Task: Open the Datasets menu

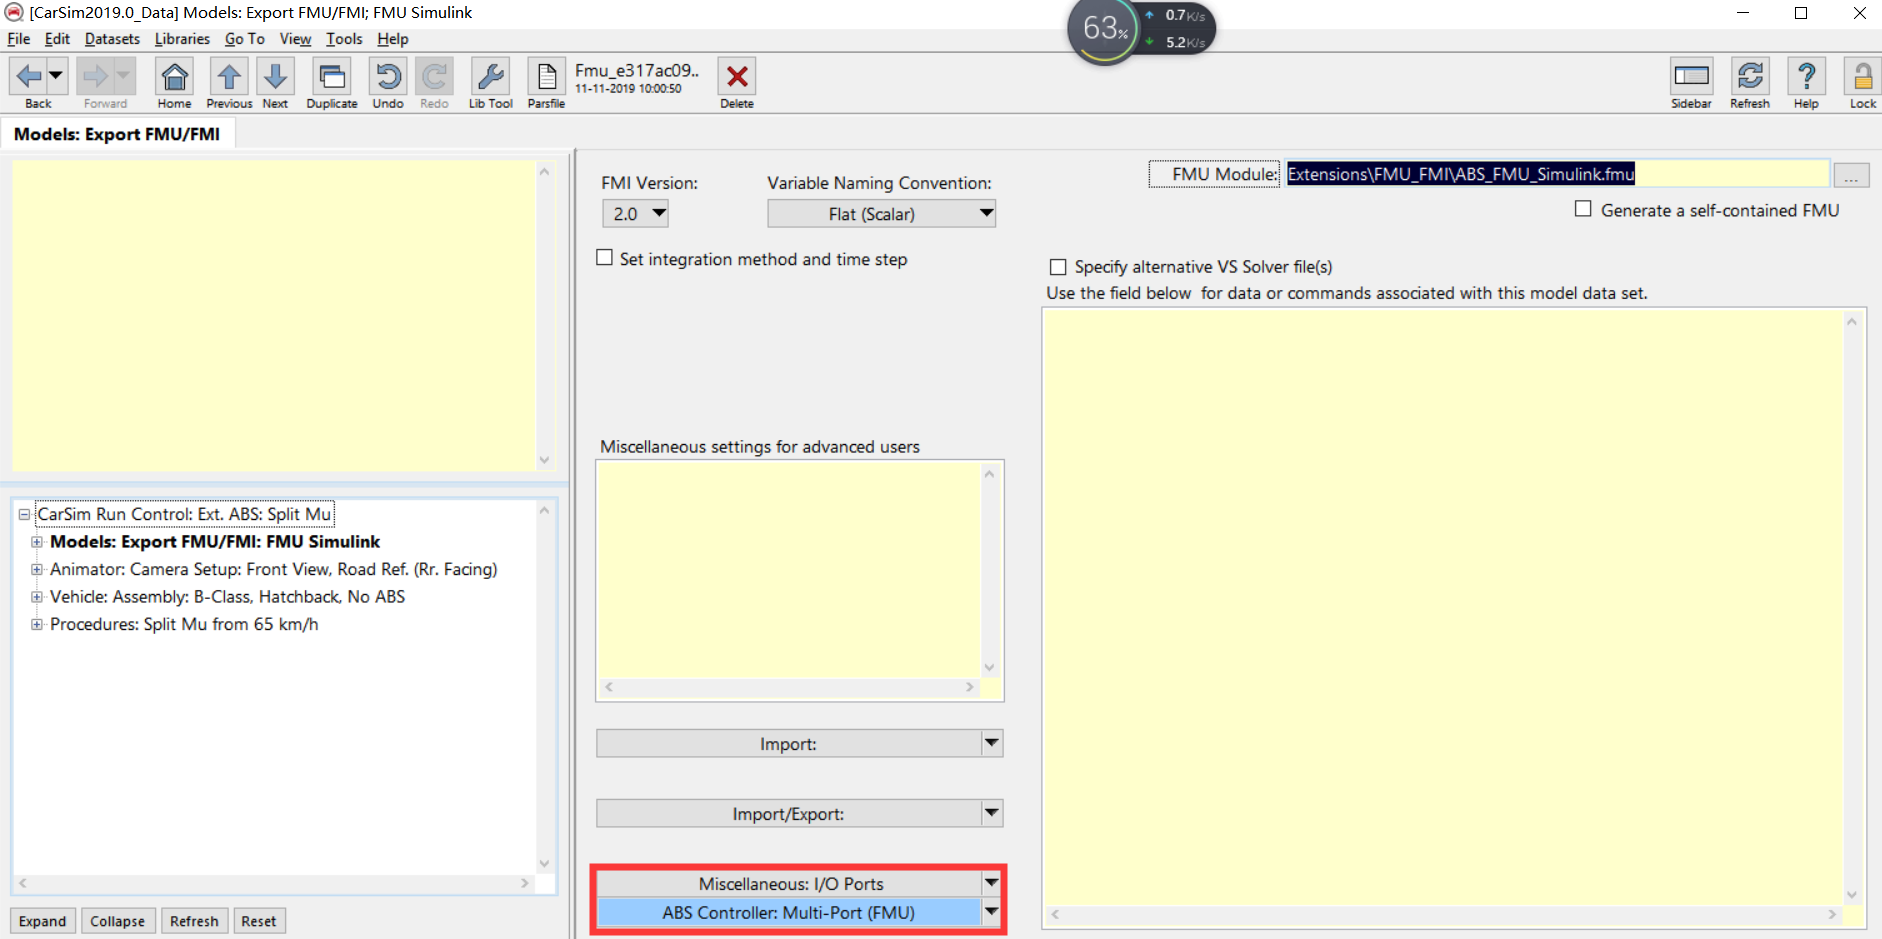Action: (x=112, y=39)
